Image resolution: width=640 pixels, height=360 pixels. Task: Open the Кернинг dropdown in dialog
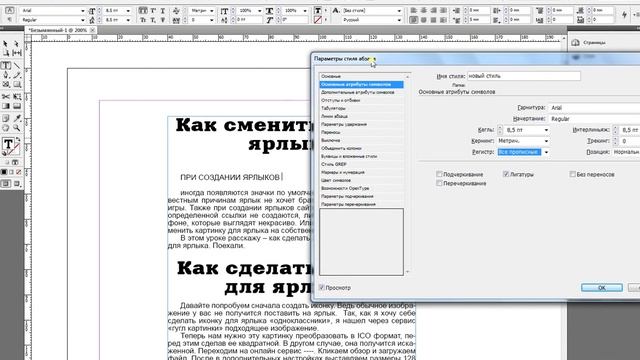(546, 141)
